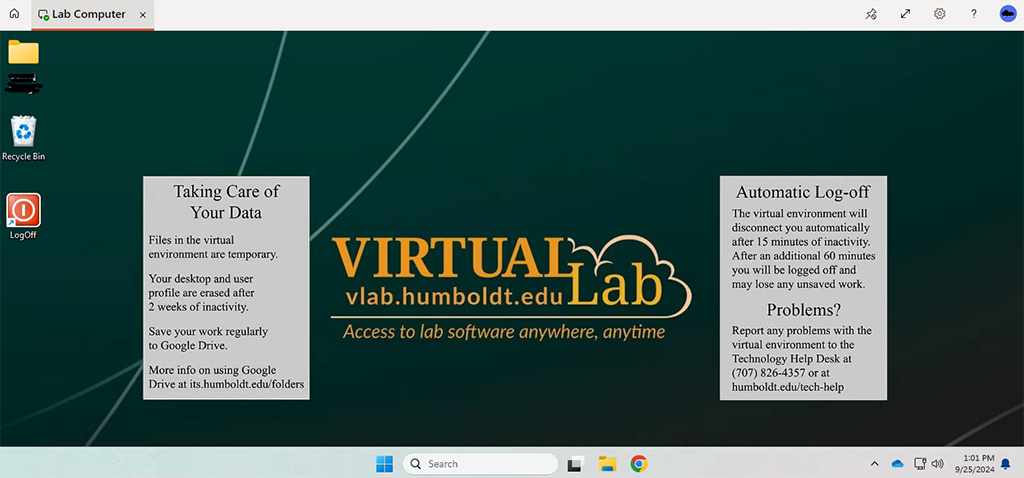Launch Google Chrome from the taskbar

coord(639,464)
